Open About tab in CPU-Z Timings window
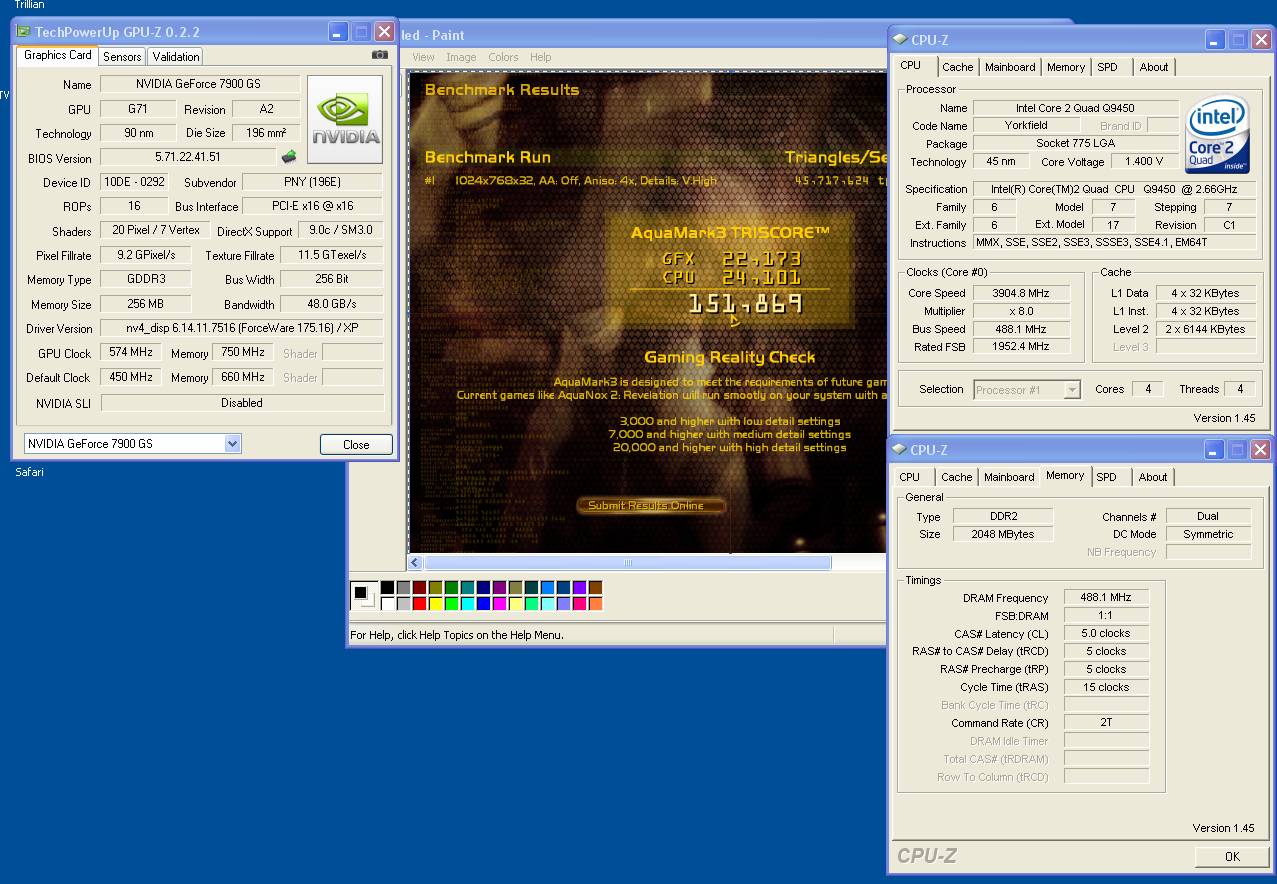Screen dimensions: 1277x884 coord(1153,477)
